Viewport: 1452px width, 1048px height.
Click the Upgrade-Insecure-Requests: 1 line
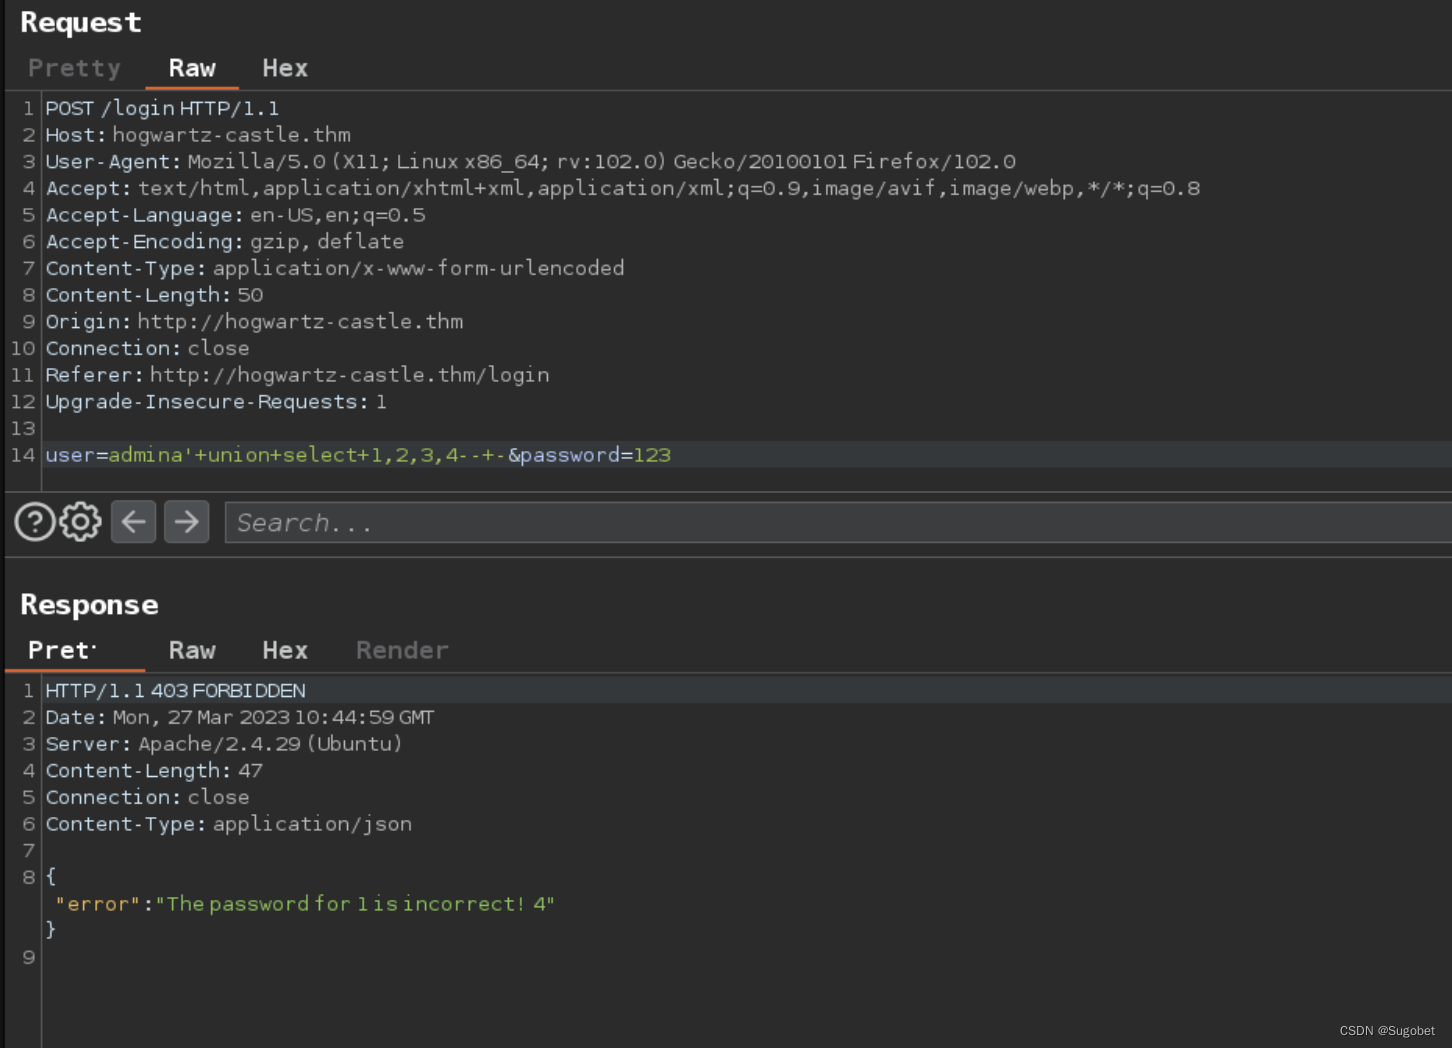pos(216,402)
